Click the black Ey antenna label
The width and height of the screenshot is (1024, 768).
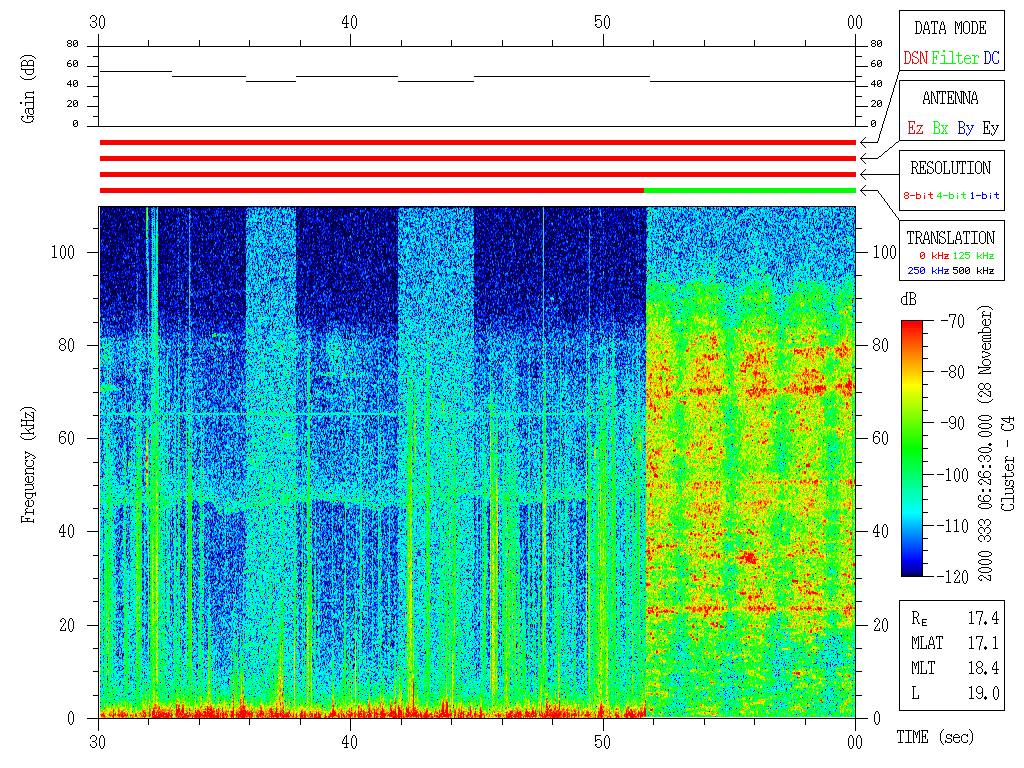990,129
